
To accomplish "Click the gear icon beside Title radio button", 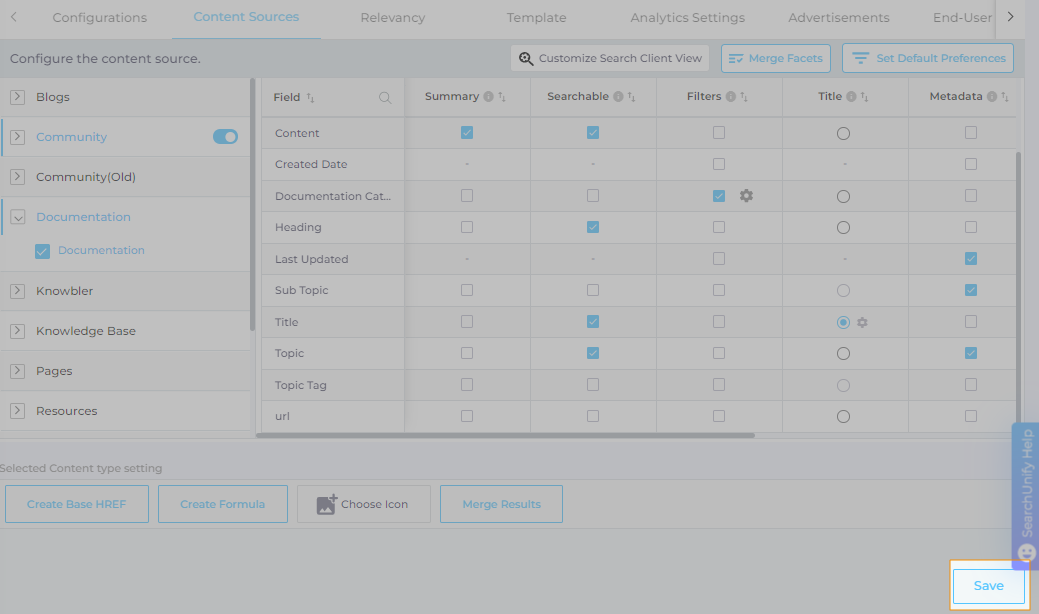I will (x=862, y=323).
